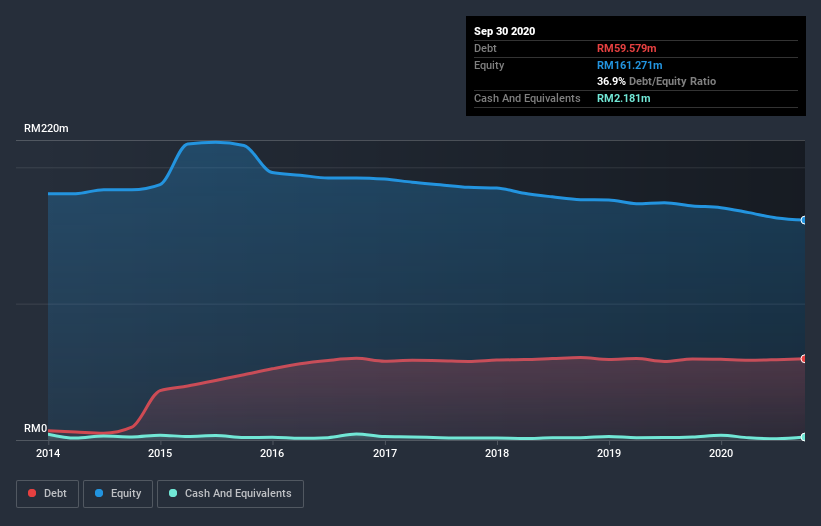Click the 2018 x-axis label

coord(497,453)
